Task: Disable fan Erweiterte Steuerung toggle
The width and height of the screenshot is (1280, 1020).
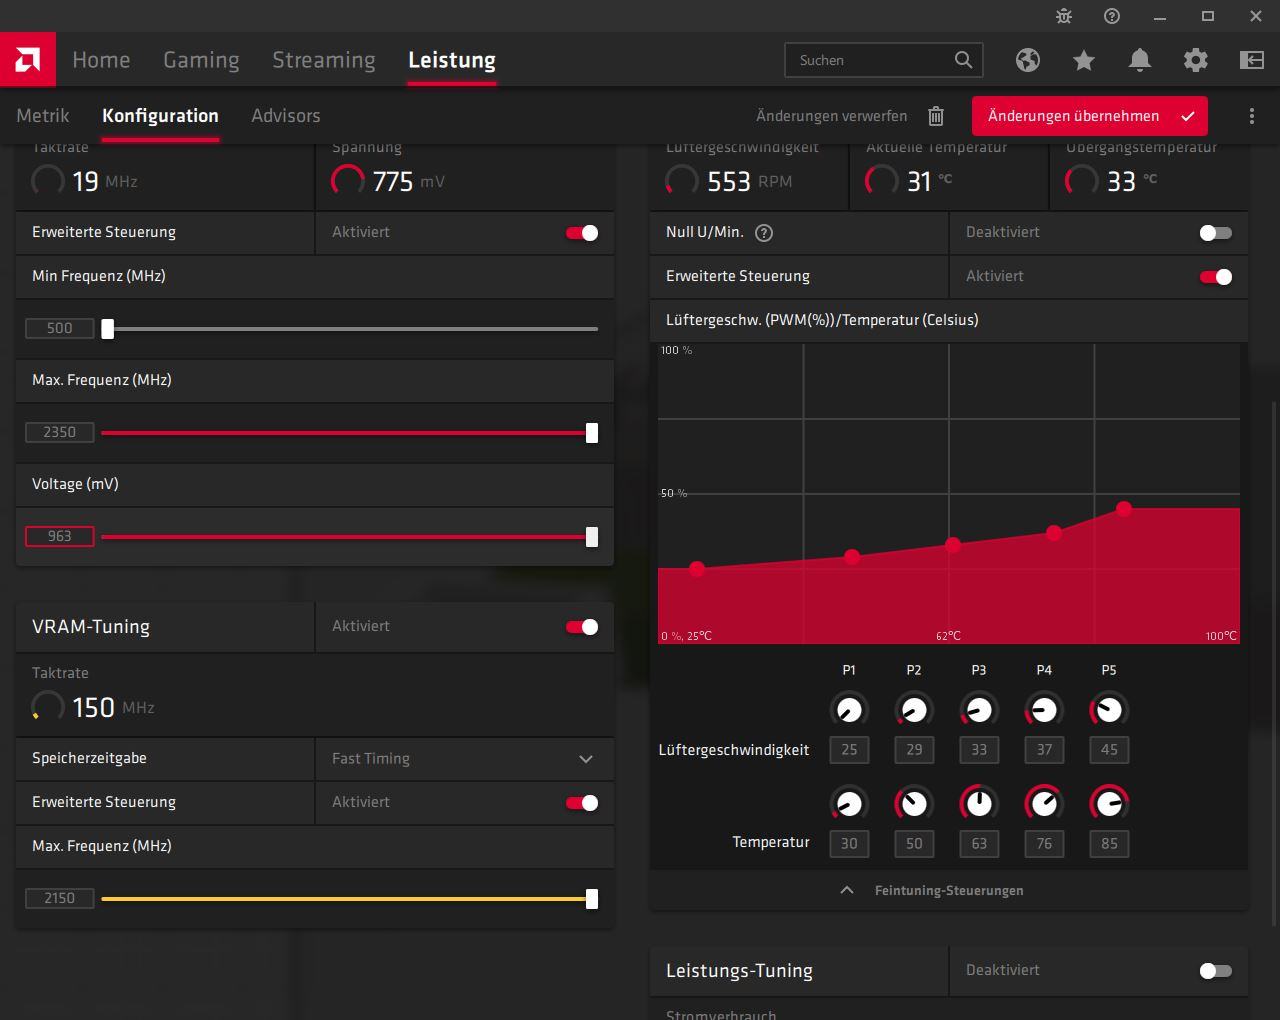Action: pos(1216,277)
